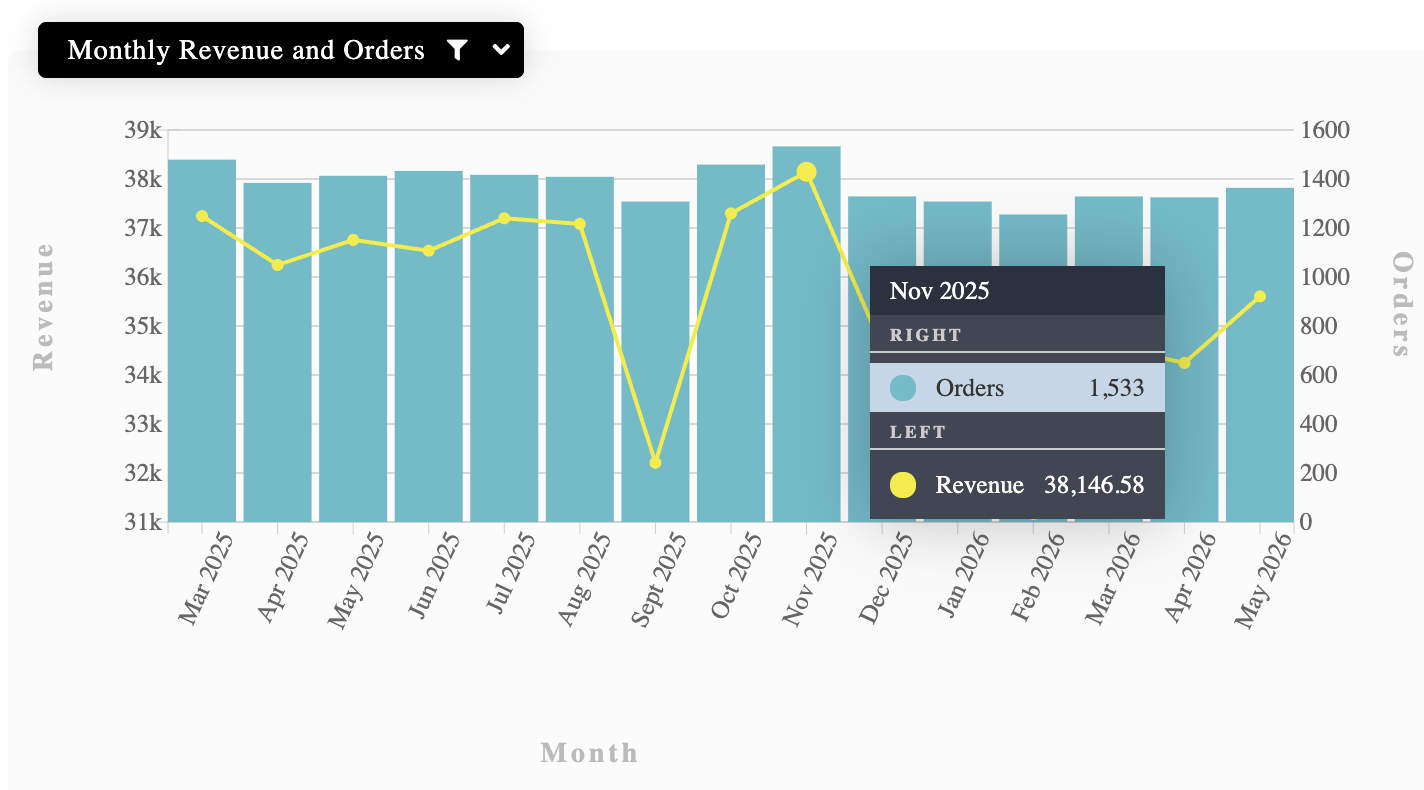Click the Oct 2025 orders bar
Screen dimensions: 1424x790
click(x=731, y=343)
